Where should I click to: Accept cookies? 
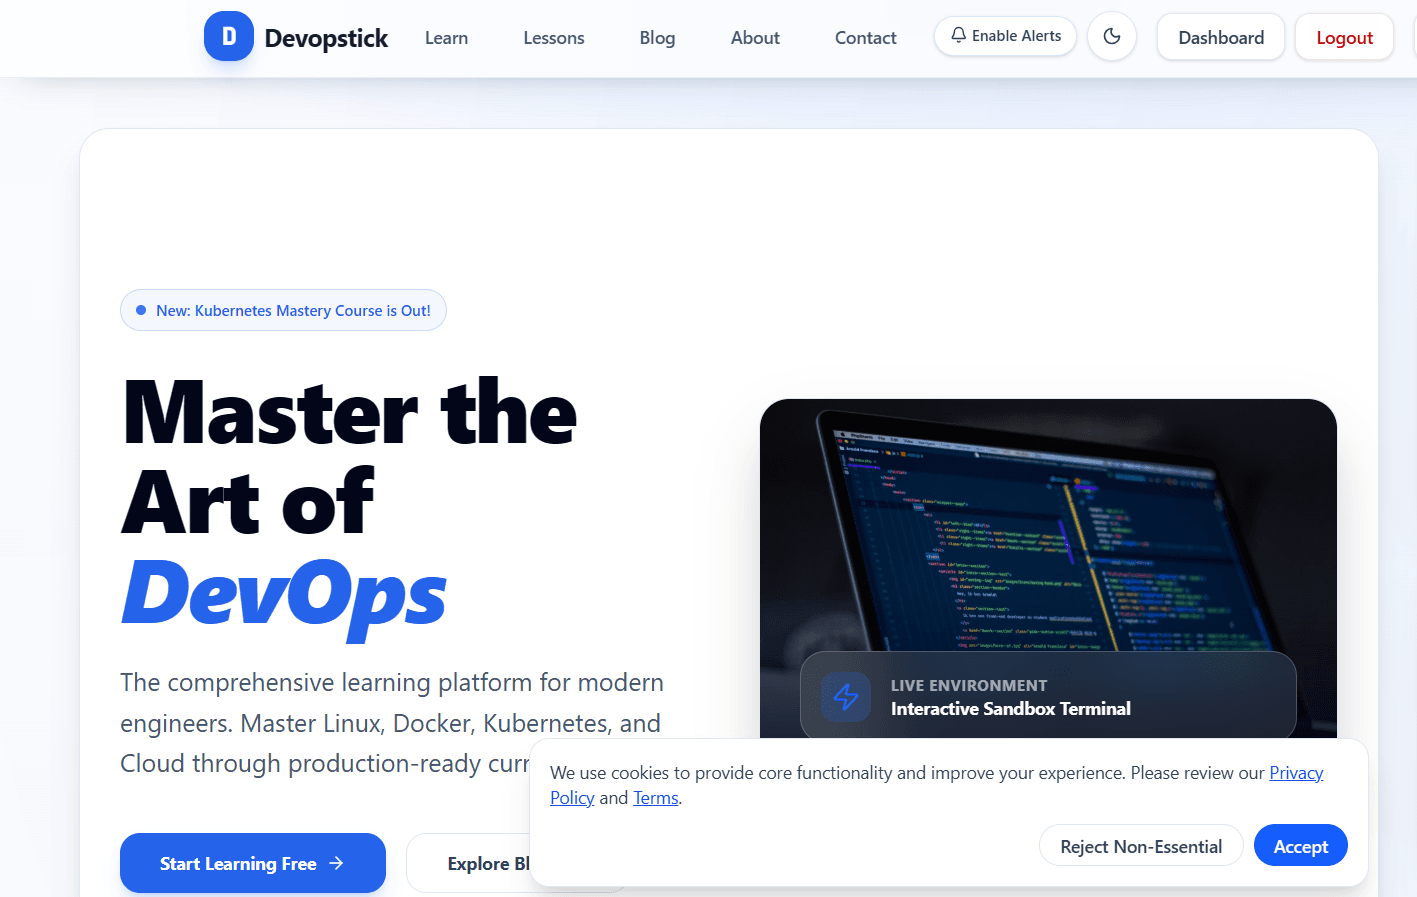pos(1300,846)
